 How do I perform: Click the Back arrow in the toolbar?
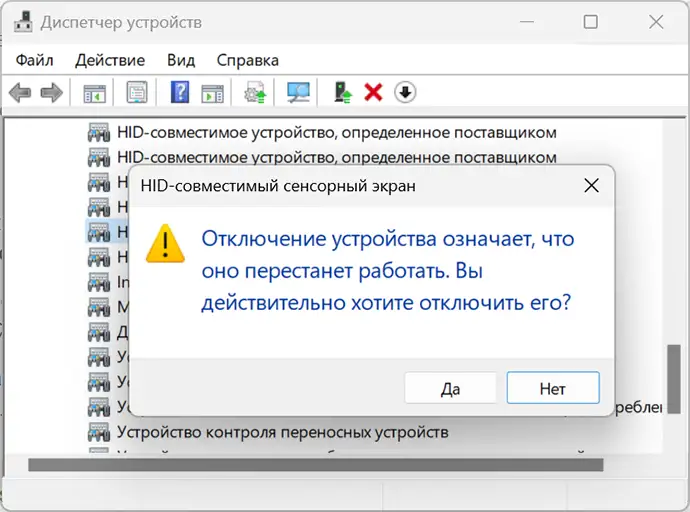(x=20, y=93)
